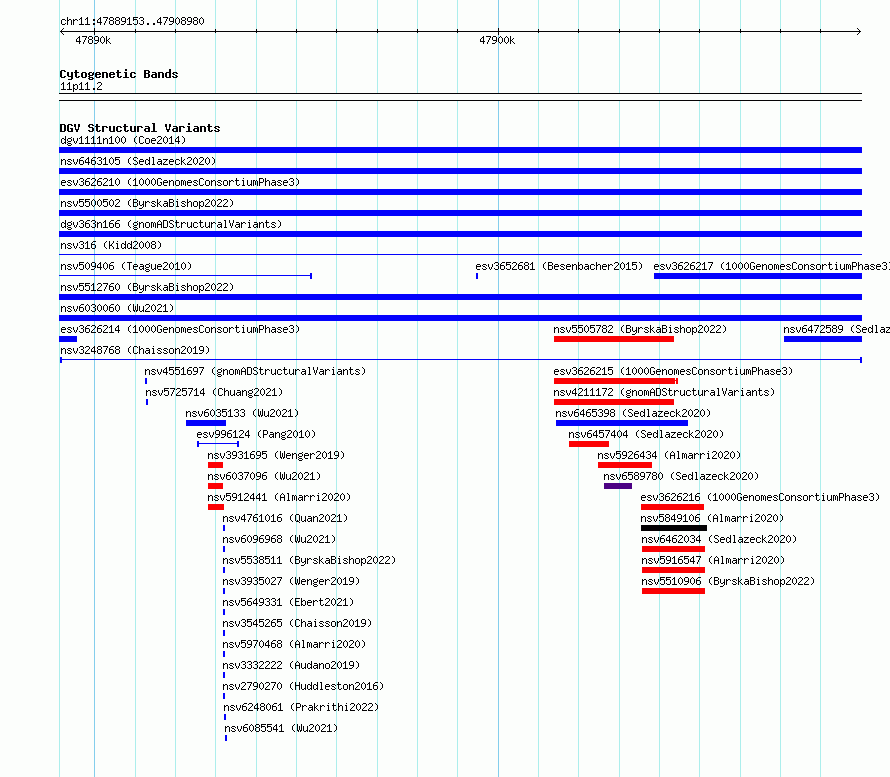This screenshot has width=890, height=777.
Task: Click the chr11:47889153..47908980 coordinates label
Action: pyautogui.click(x=132, y=21)
